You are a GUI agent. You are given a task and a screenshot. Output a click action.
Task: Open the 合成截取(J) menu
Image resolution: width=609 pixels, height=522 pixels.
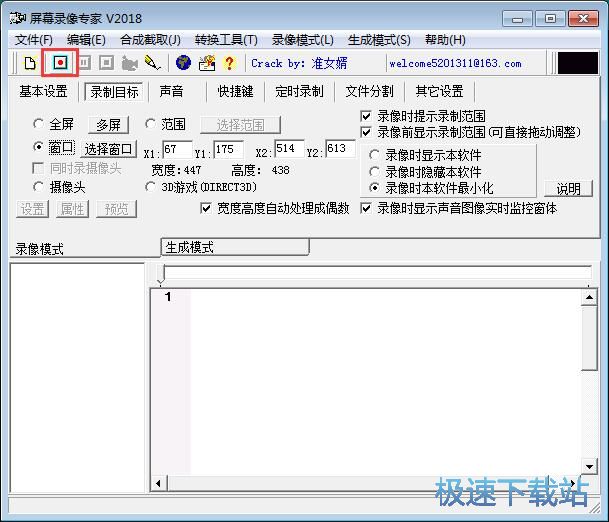[x=150, y=40]
